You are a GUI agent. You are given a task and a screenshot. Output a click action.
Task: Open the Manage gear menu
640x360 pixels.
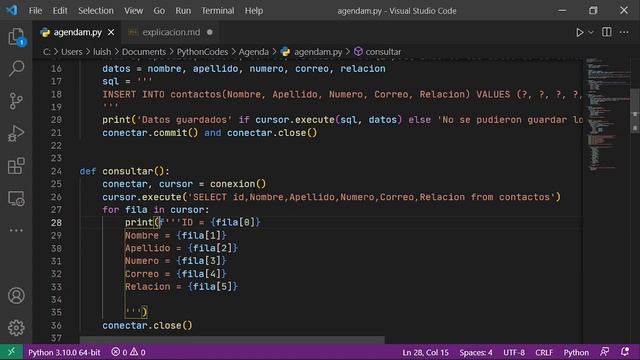point(16,328)
